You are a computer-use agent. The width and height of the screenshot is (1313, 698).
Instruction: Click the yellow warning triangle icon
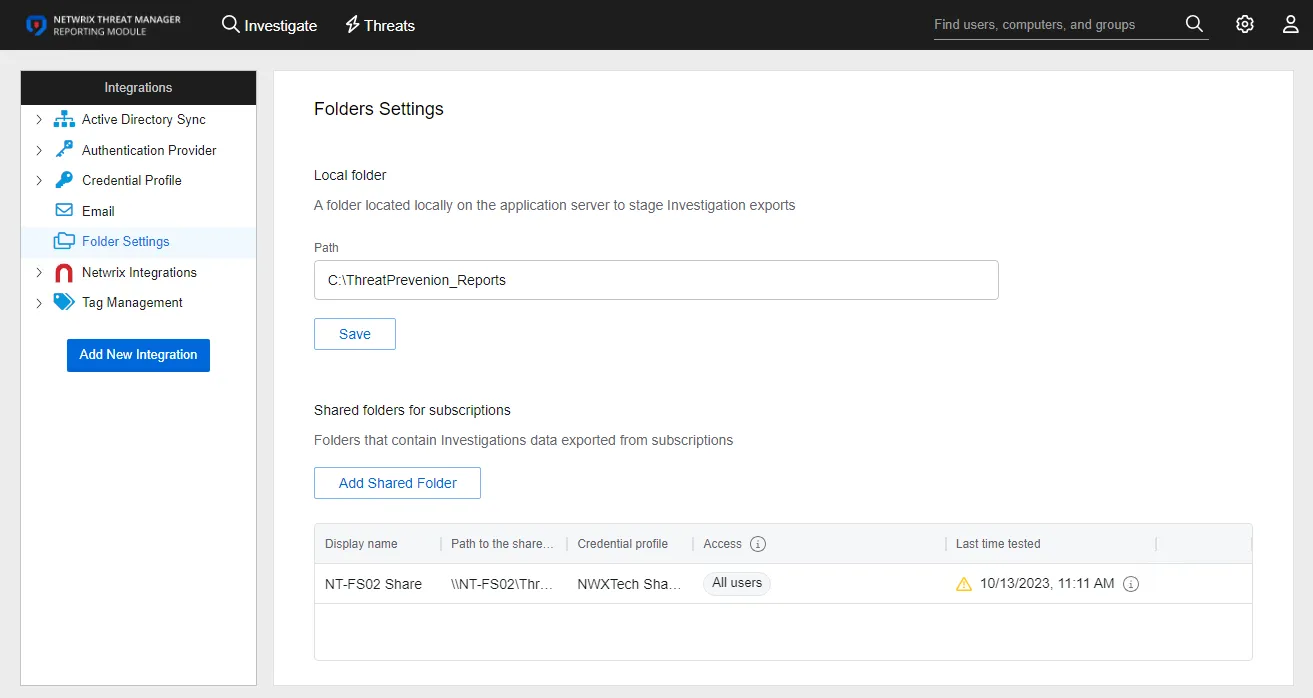click(x=964, y=584)
